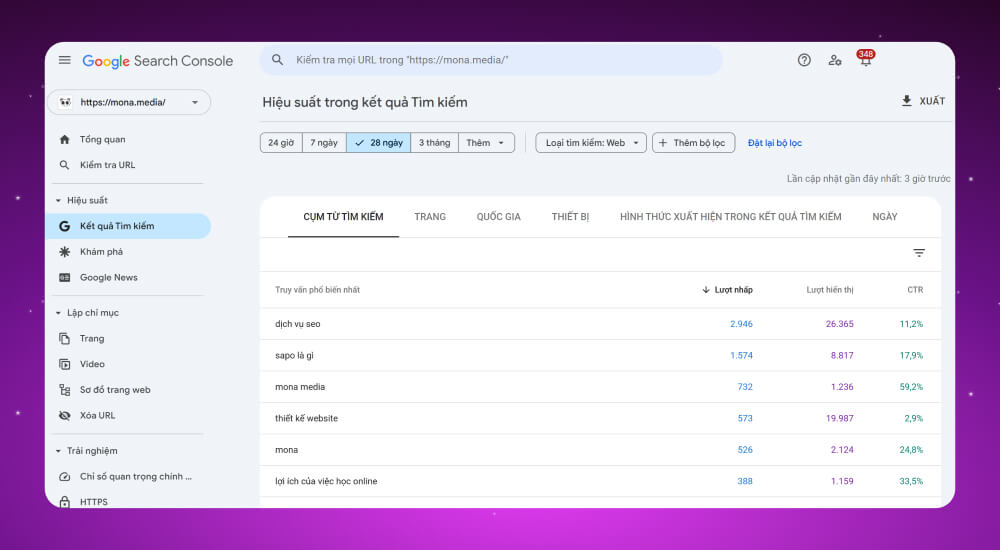The height and width of the screenshot is (550, 1000).
Task: Collapse the Lập chỉ mục section
Action: tap(58, 313)
